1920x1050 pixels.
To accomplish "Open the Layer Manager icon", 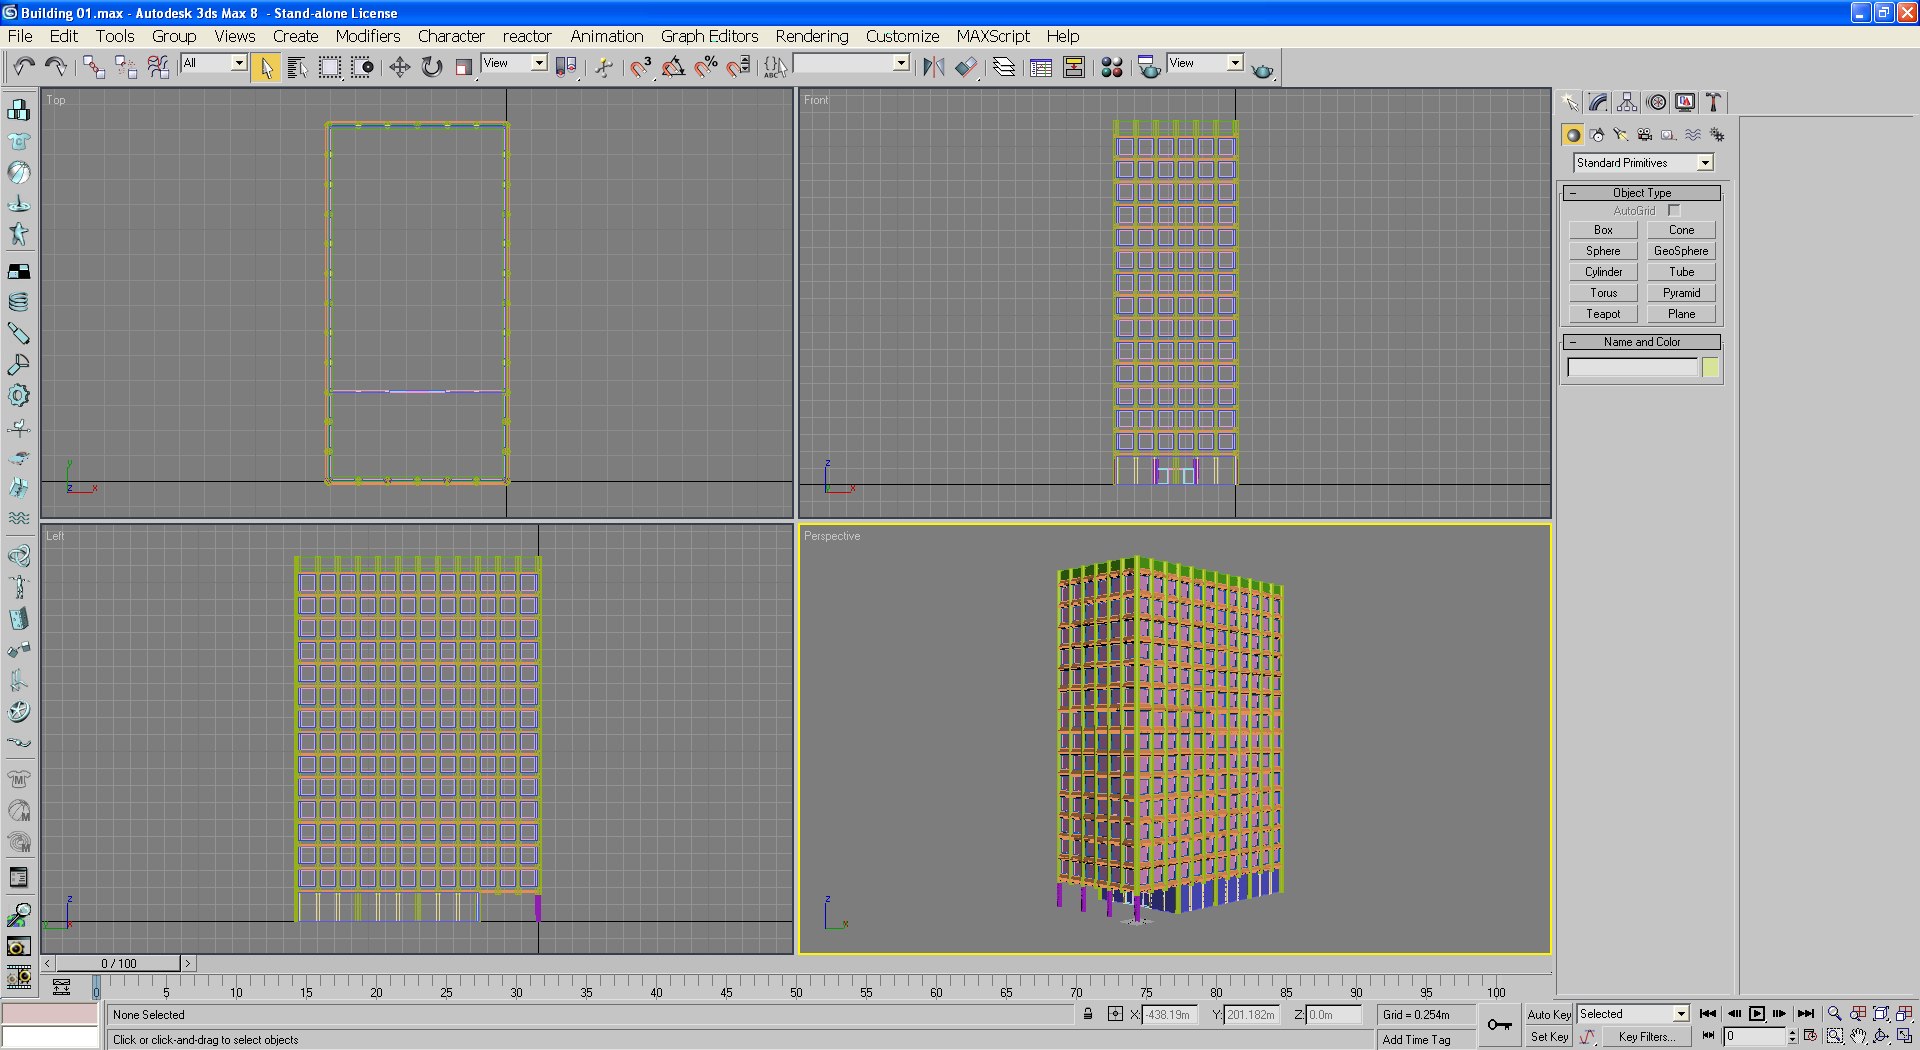I will click(1004, 67).
